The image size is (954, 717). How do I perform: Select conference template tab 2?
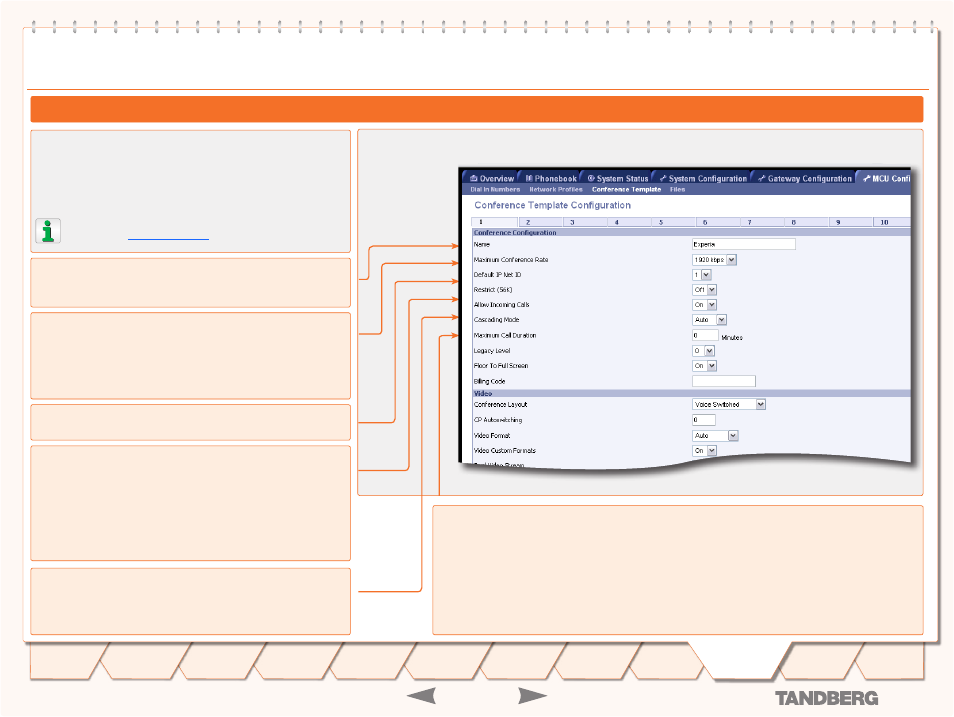[x=540, y=222]
